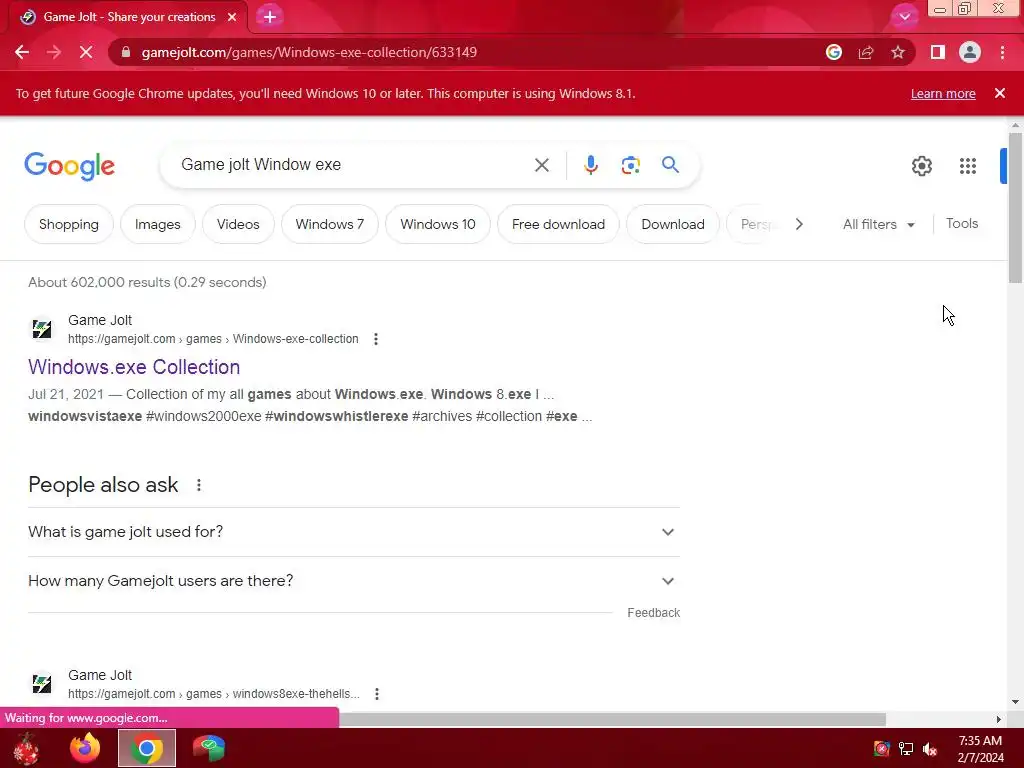Open the Windows.exe Collection result

[134, 367]
